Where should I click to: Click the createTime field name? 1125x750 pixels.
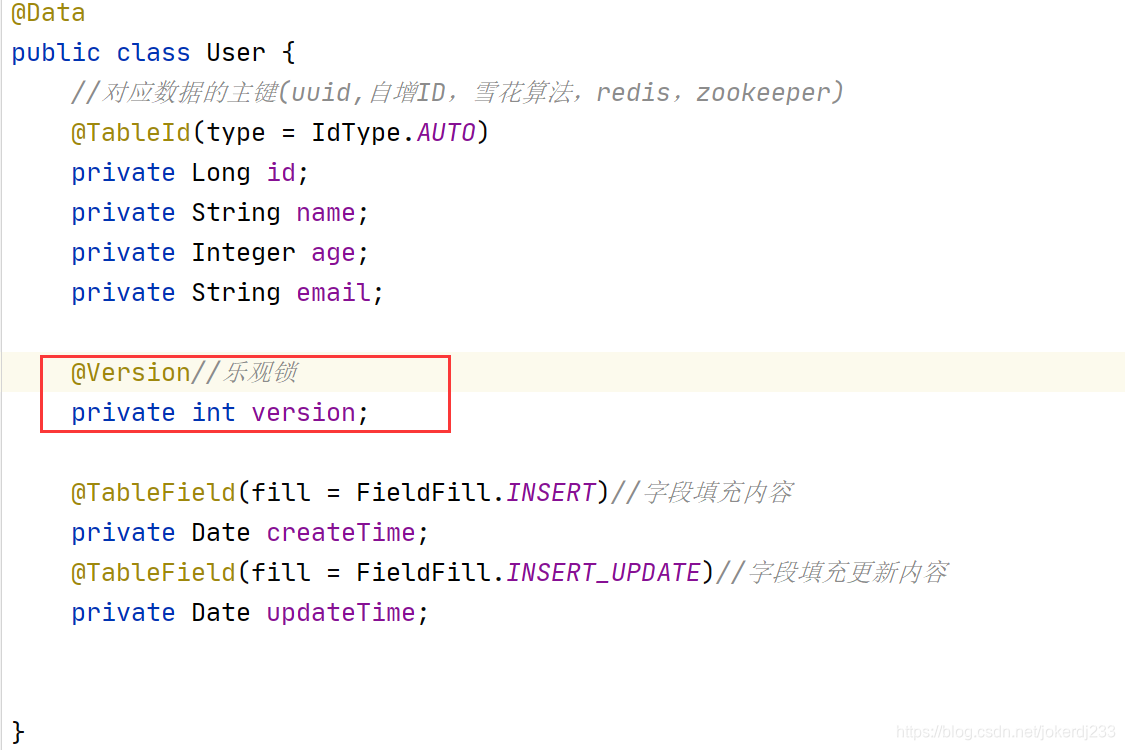[341, 533]
